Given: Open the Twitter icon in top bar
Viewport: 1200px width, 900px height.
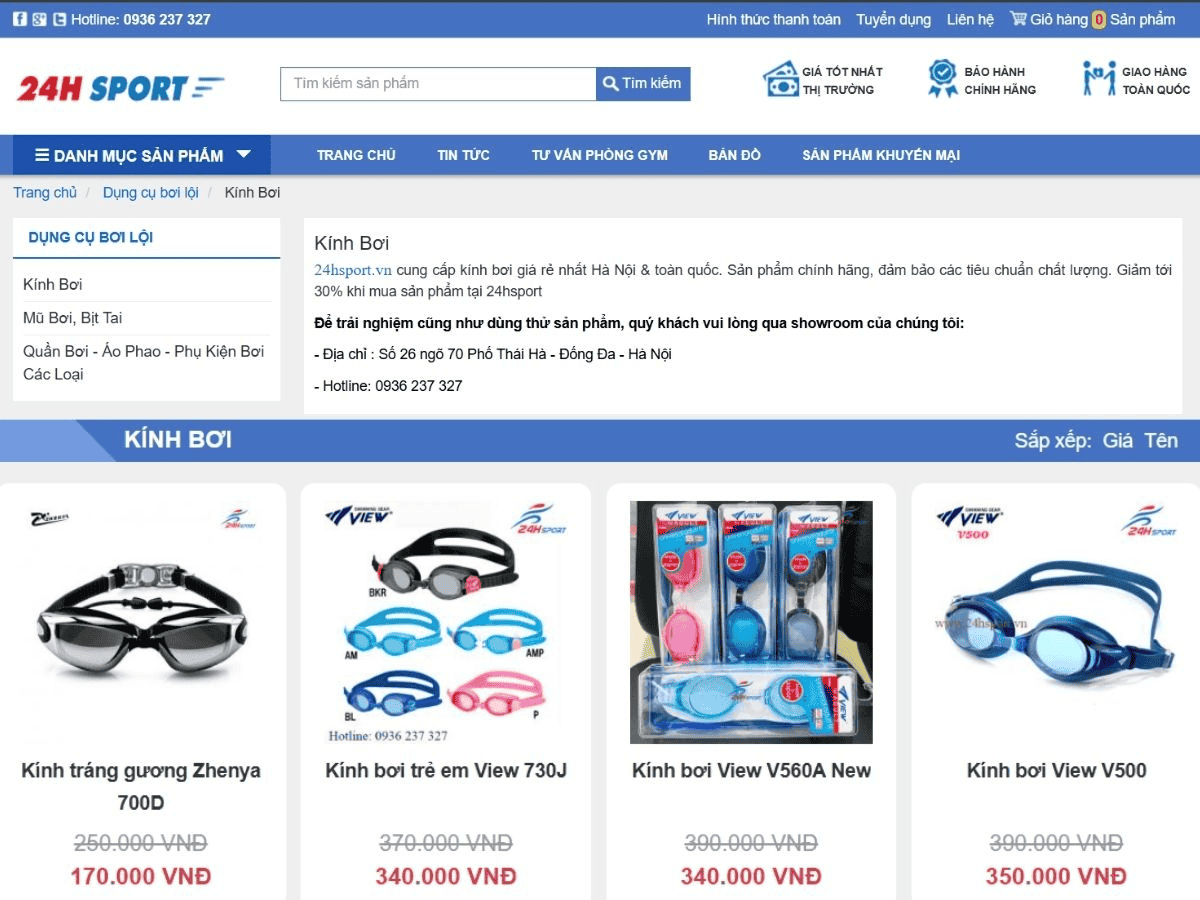Looking at the screenshot, I should [60, 19].
